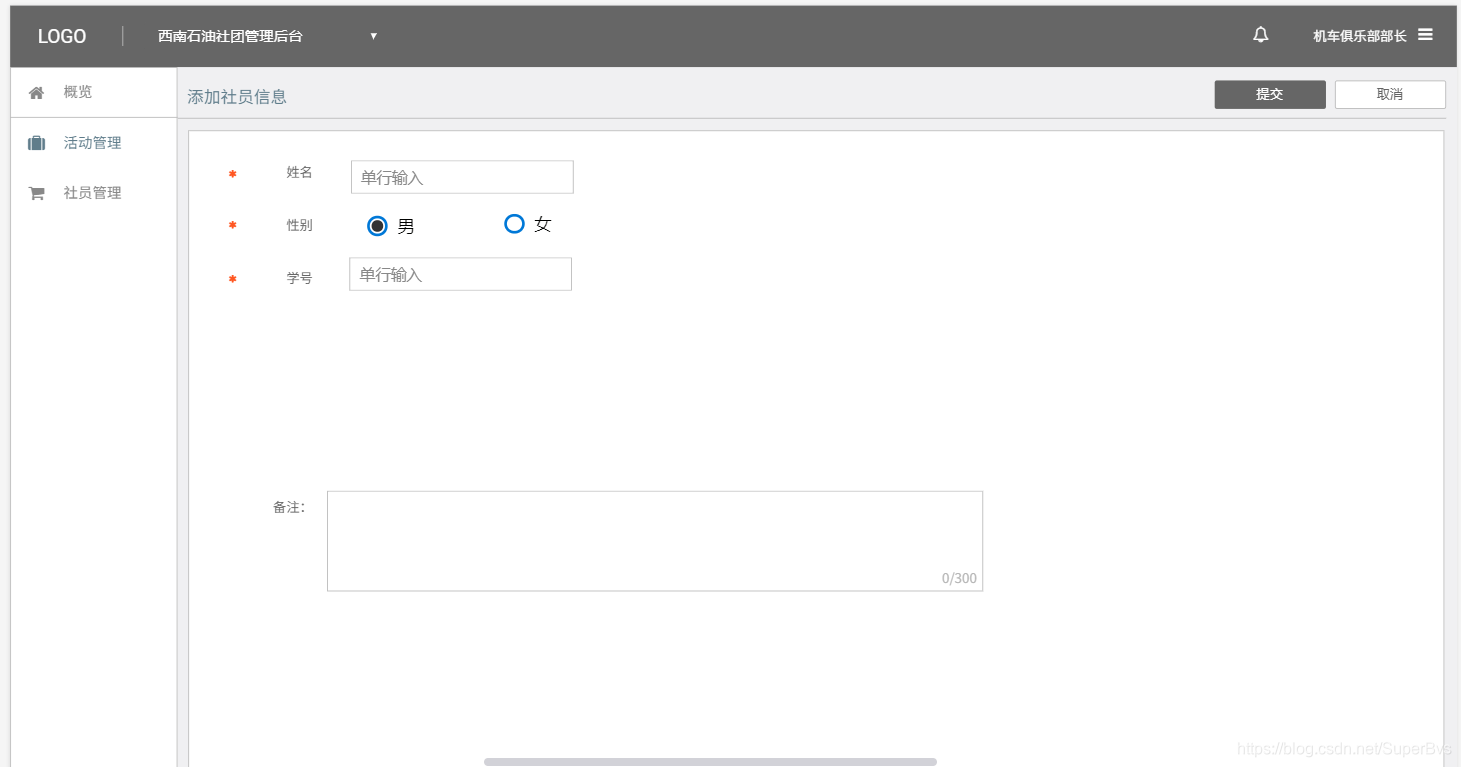1461x767 pixels.
Task: Expand the 西南石油社团管理后台 dropdown arrow
Action: coord(373,36)
